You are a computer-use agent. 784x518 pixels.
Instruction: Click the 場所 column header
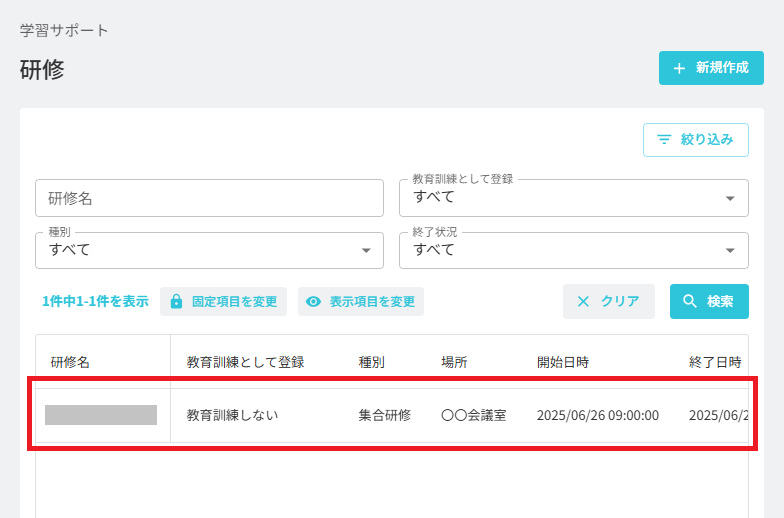click(x=454, y=362)
